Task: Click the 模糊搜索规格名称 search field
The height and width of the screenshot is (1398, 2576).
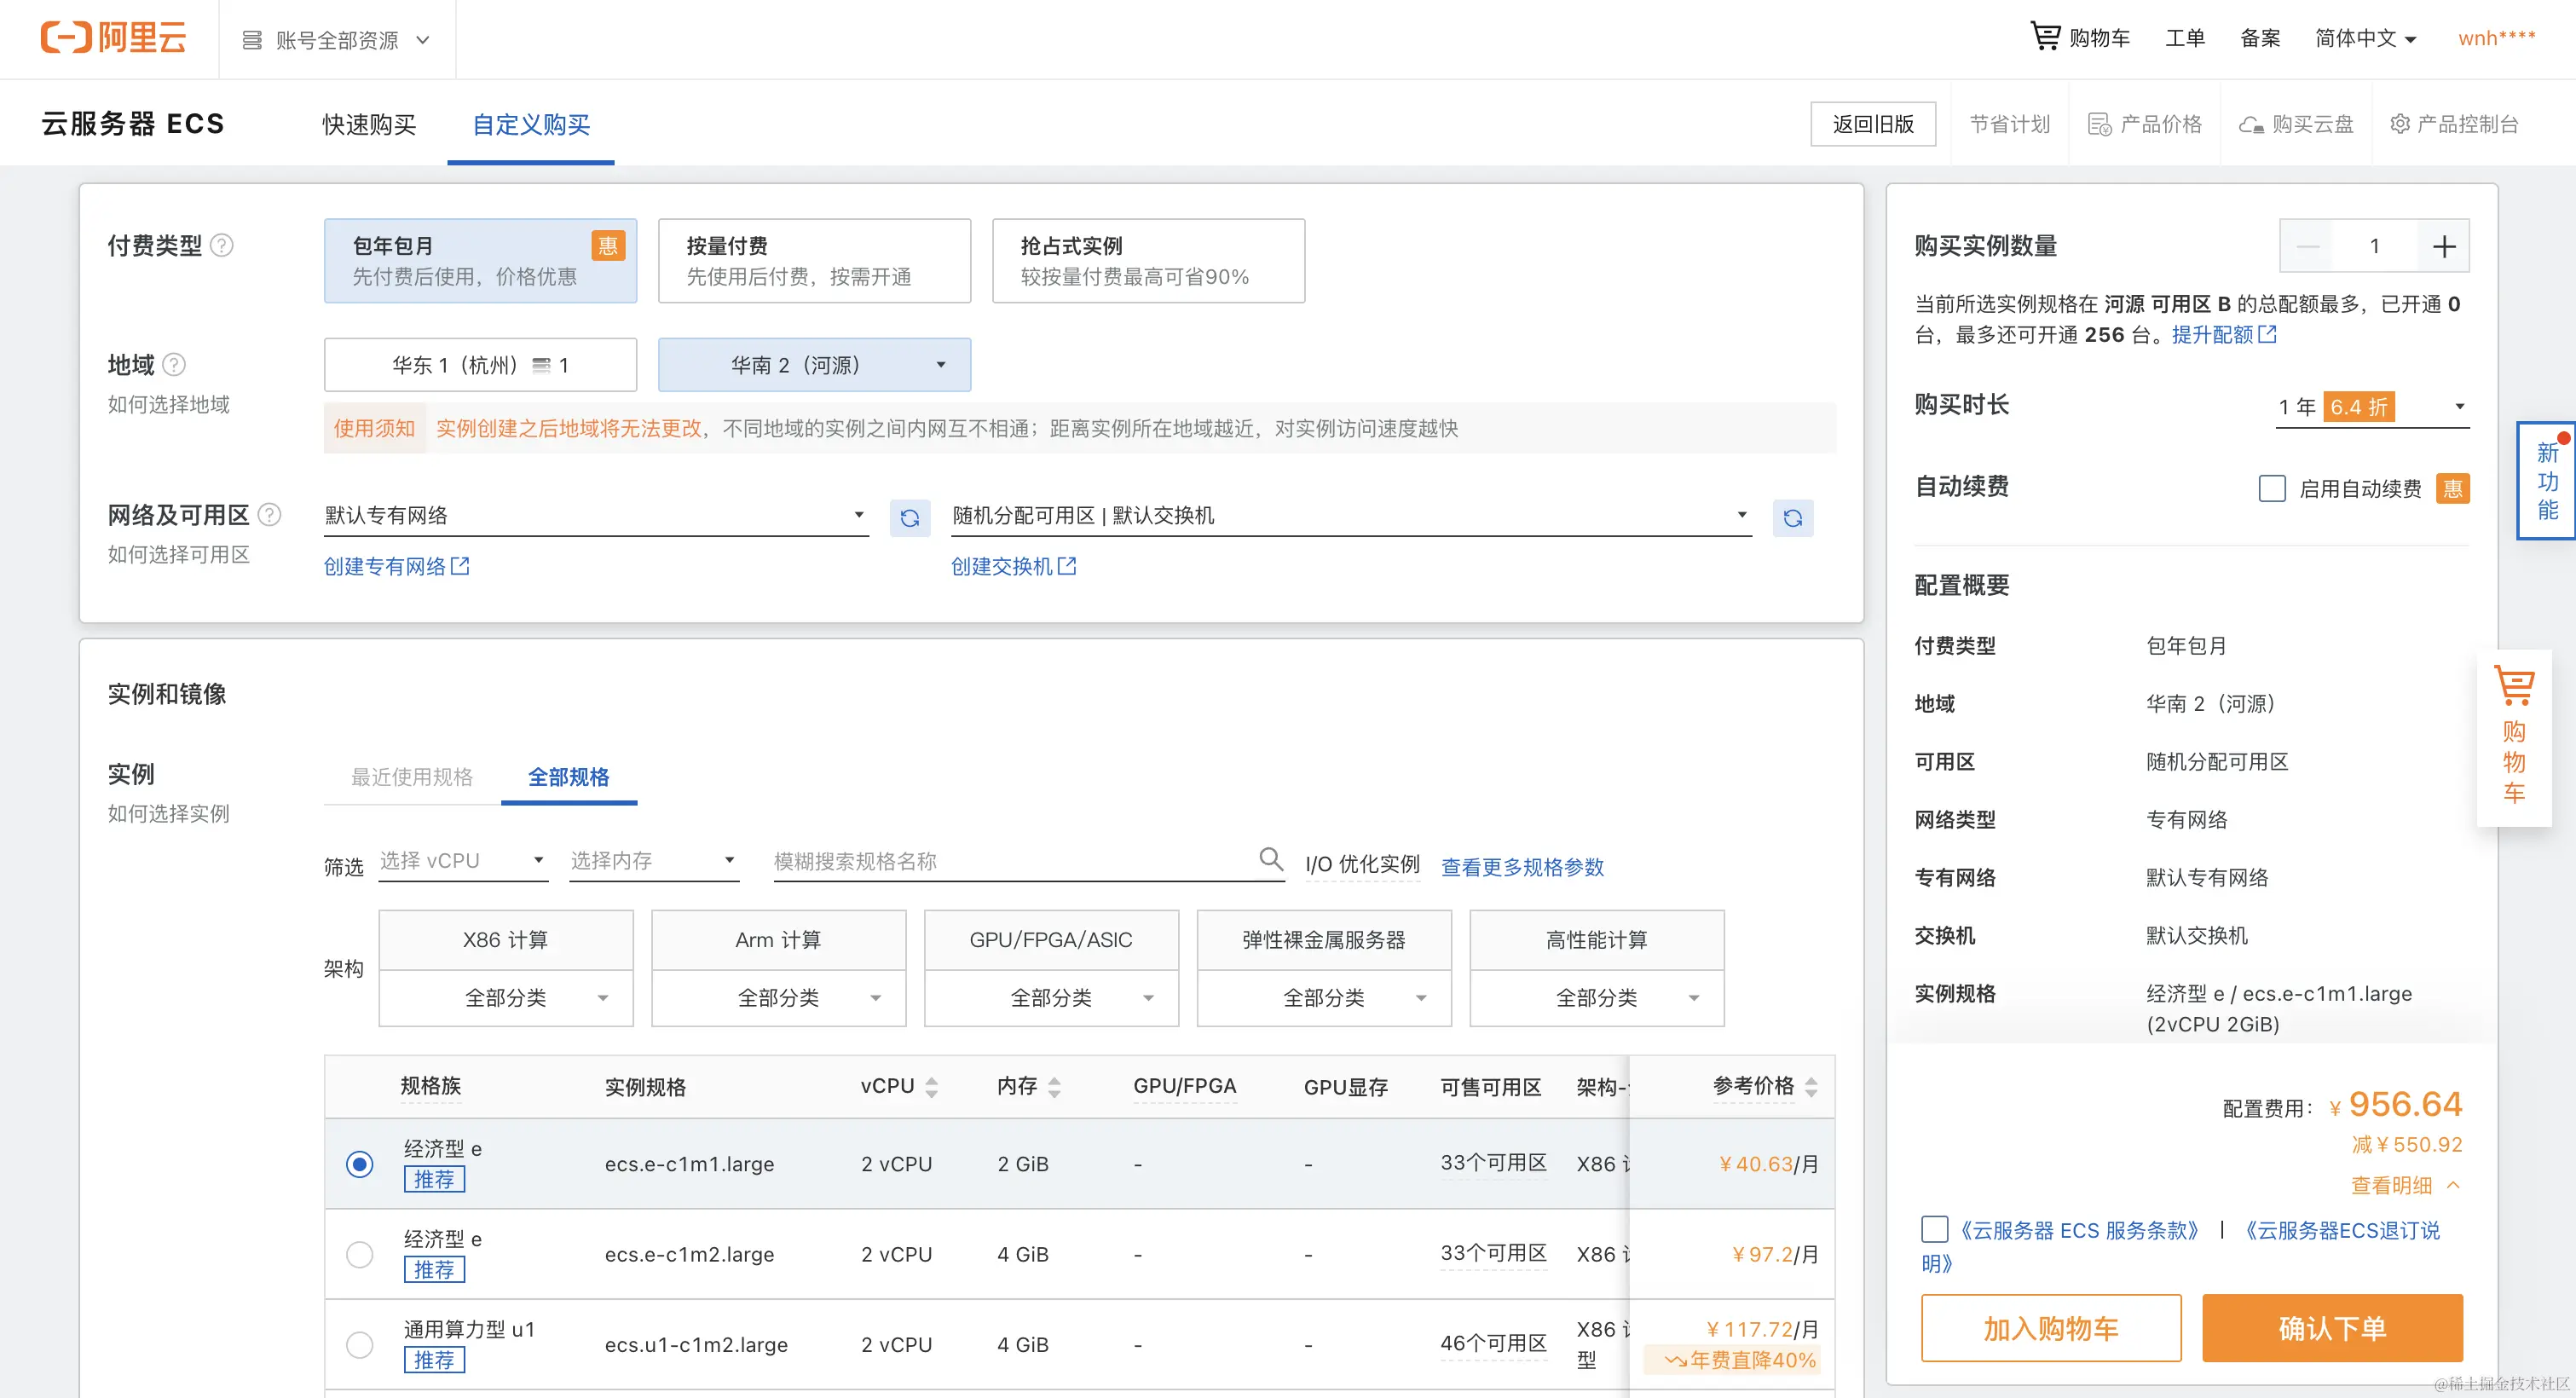Action: [x=1010, y=861]
